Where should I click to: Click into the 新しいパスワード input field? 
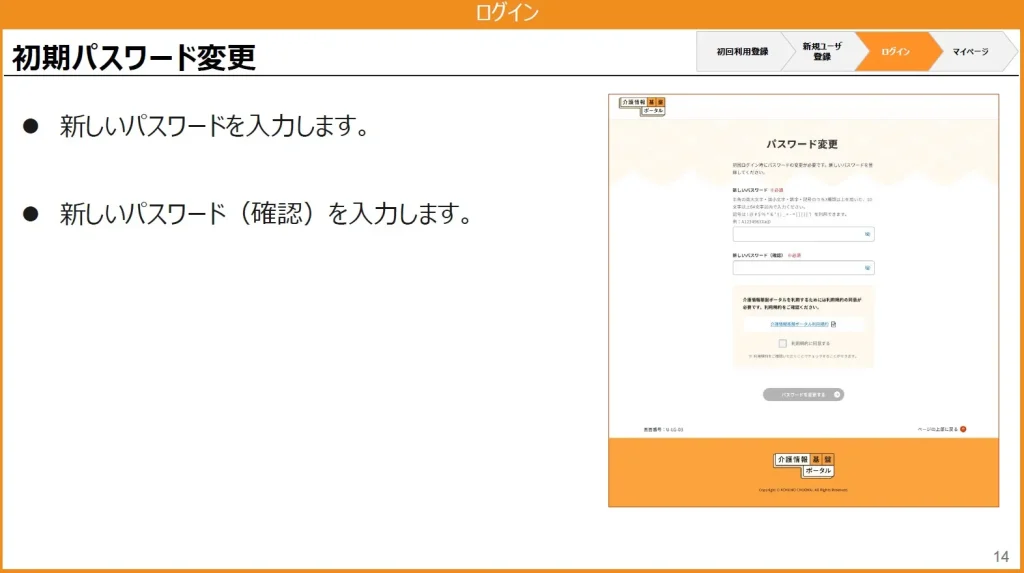(796, 235)
